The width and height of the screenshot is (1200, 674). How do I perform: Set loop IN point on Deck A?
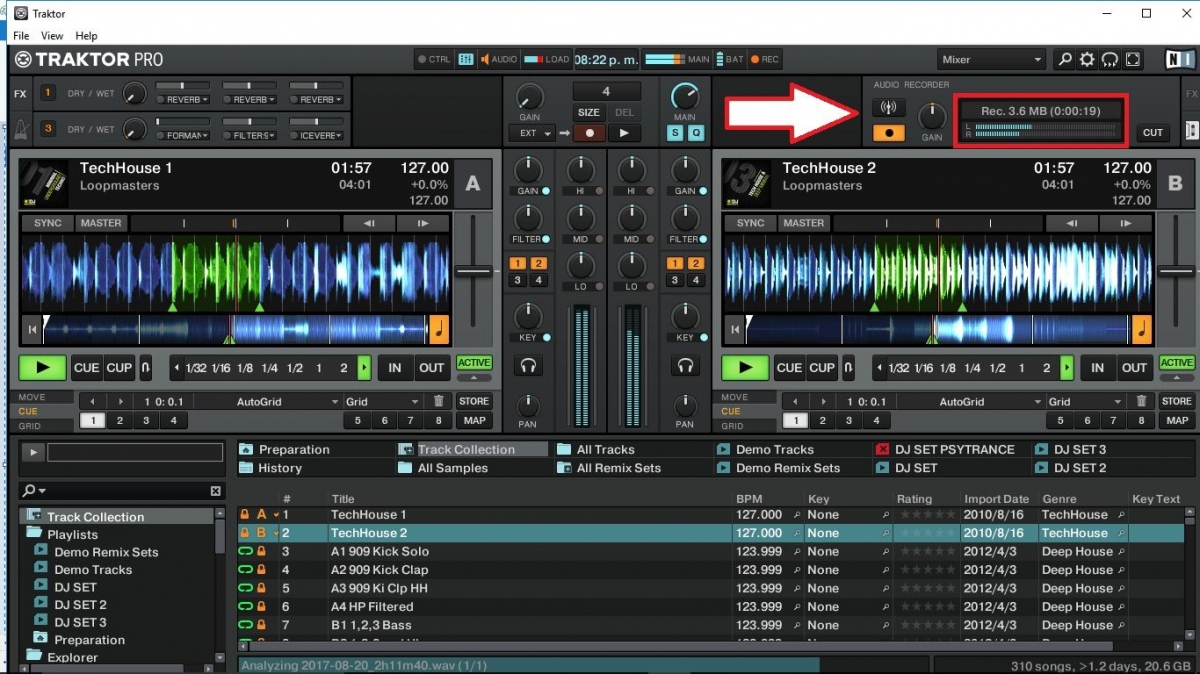click(395, 368)
